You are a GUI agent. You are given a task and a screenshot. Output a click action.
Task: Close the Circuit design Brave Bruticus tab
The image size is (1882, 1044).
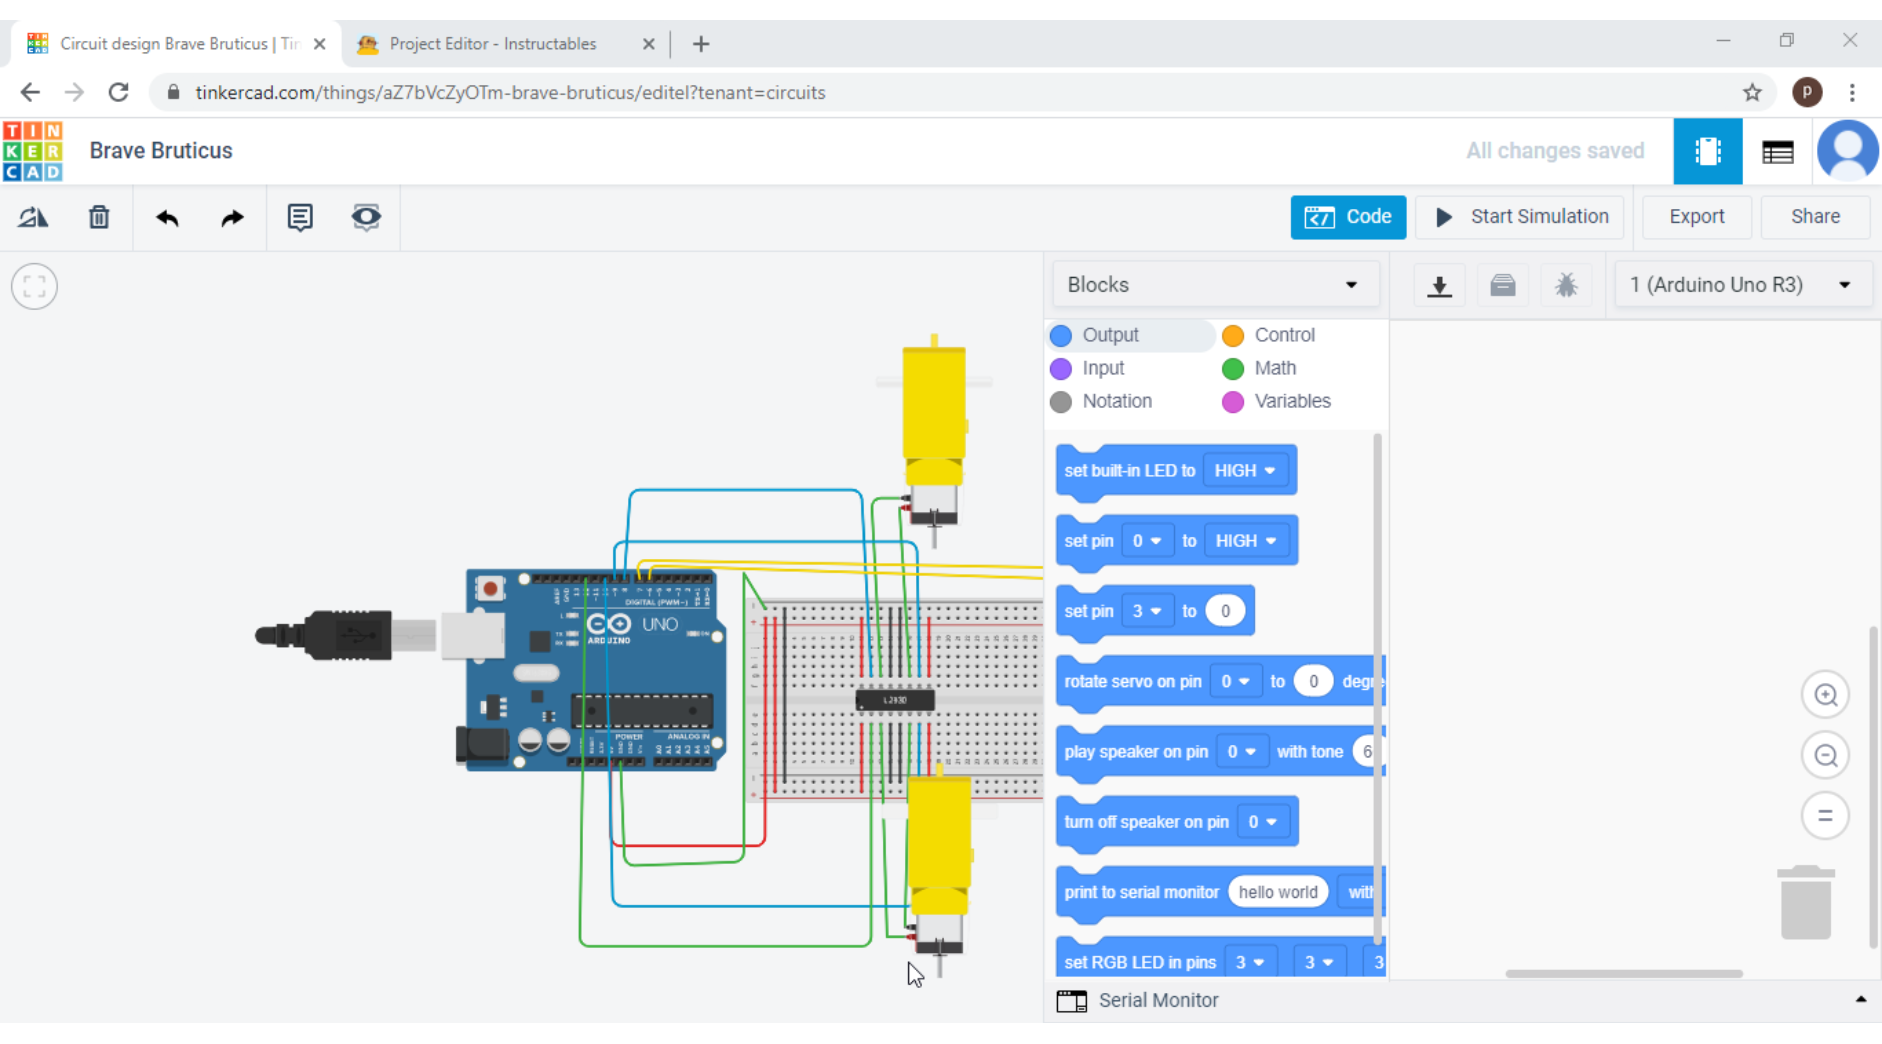tap(319, 44)
